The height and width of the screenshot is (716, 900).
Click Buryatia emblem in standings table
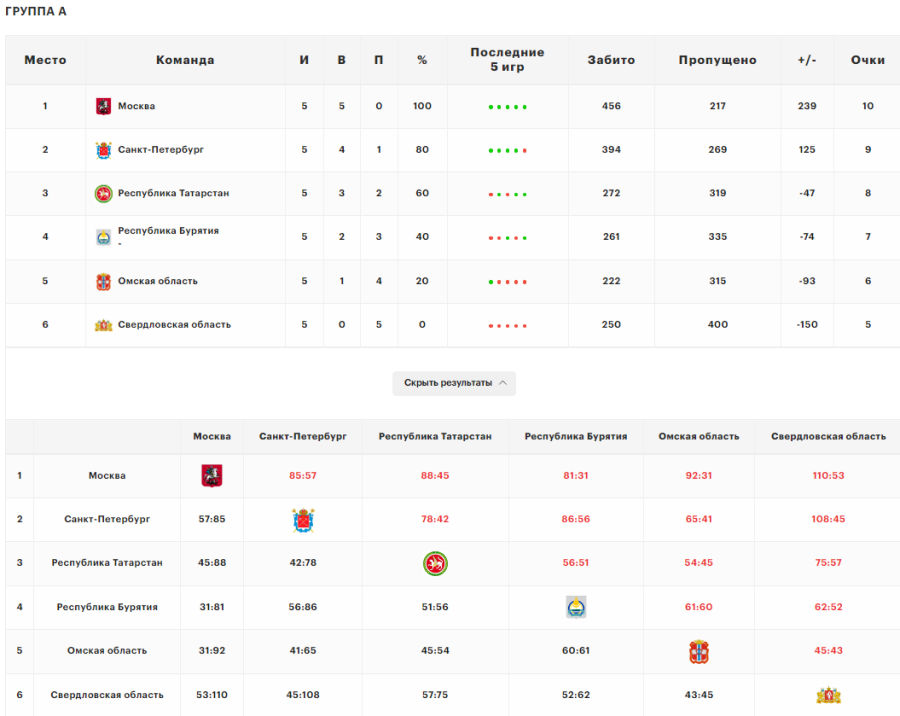coord(103,237)
